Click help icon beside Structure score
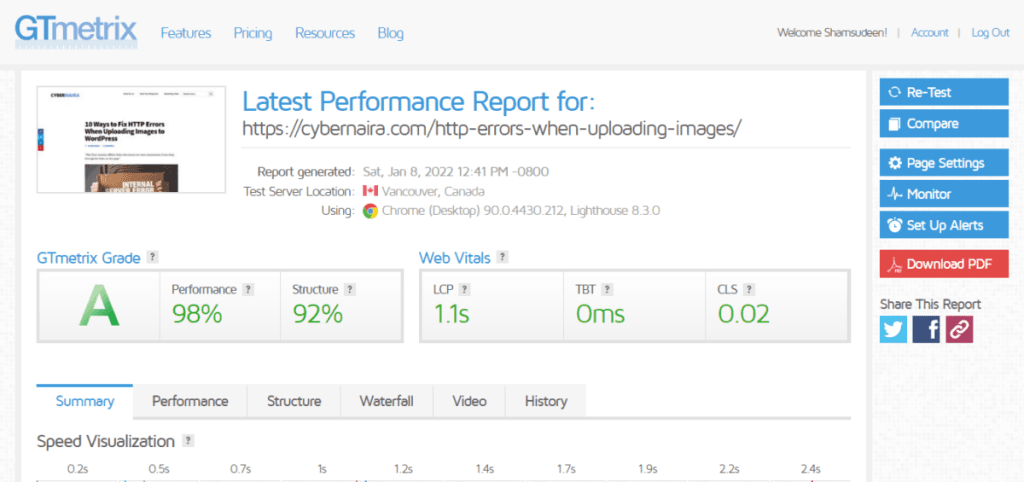This screenshot has height=482, width=1024. [x=349, y=289]
